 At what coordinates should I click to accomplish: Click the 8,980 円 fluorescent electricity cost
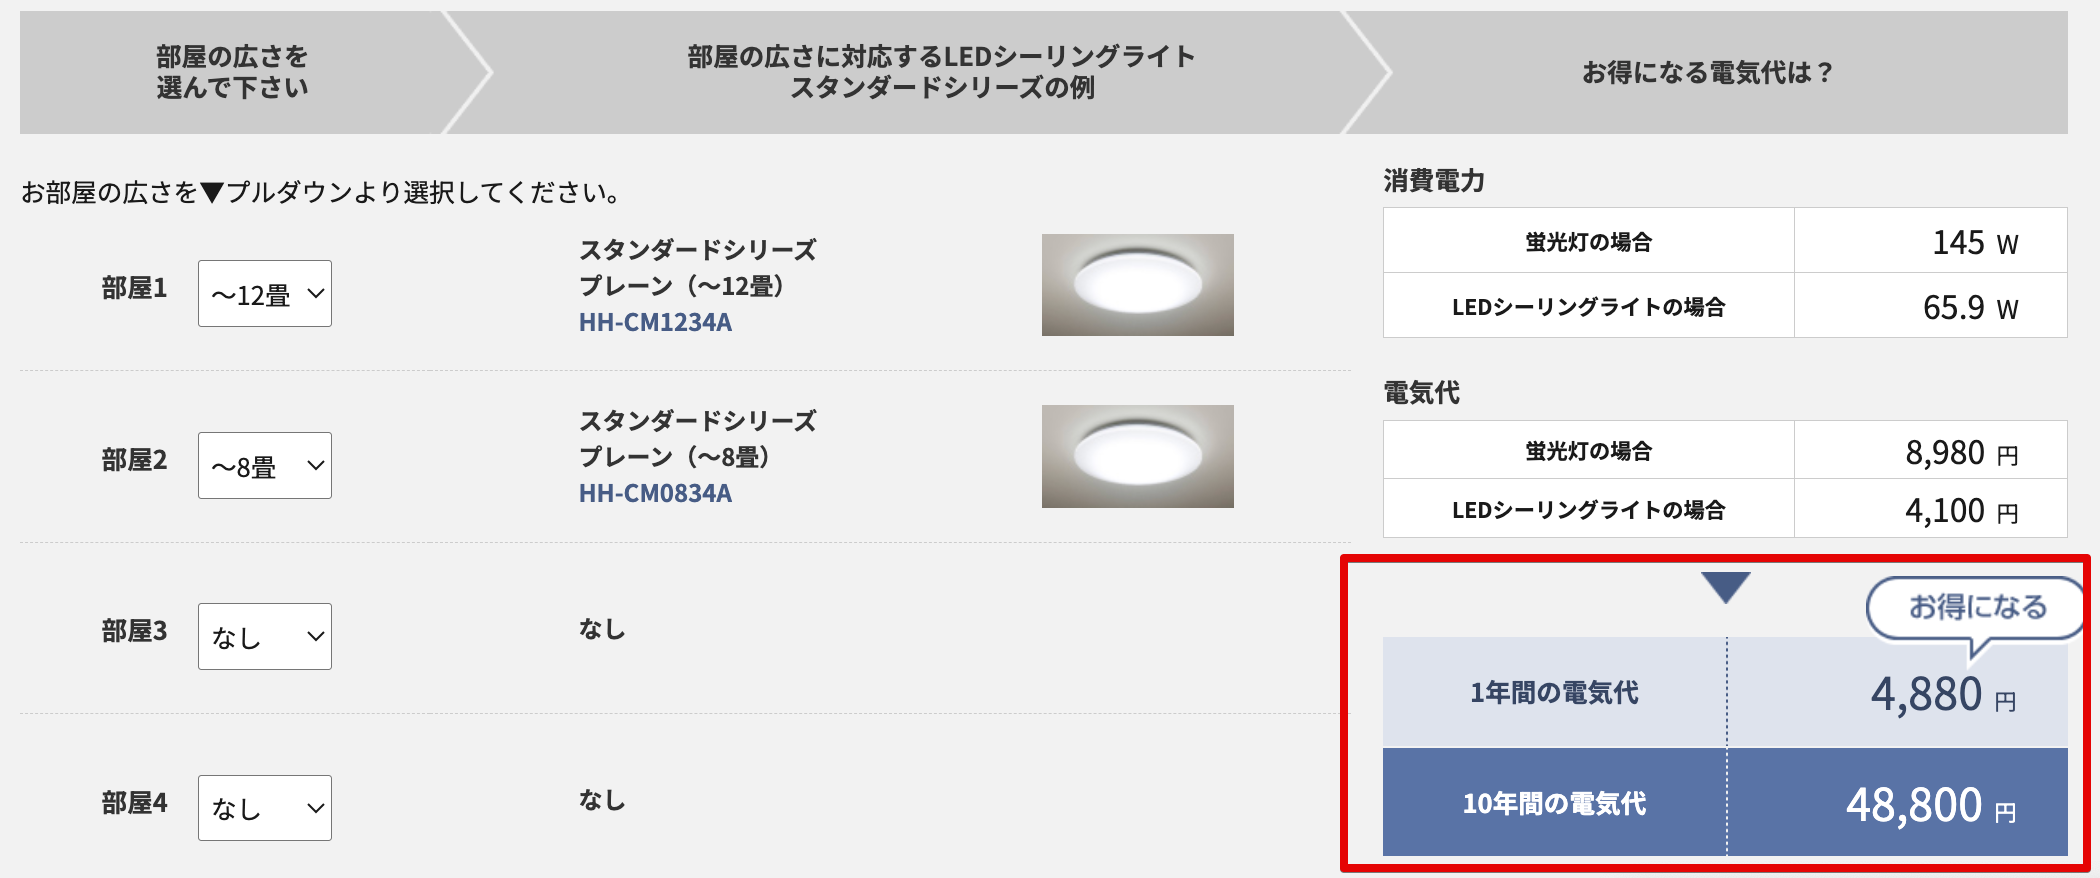click(1960, 453)
